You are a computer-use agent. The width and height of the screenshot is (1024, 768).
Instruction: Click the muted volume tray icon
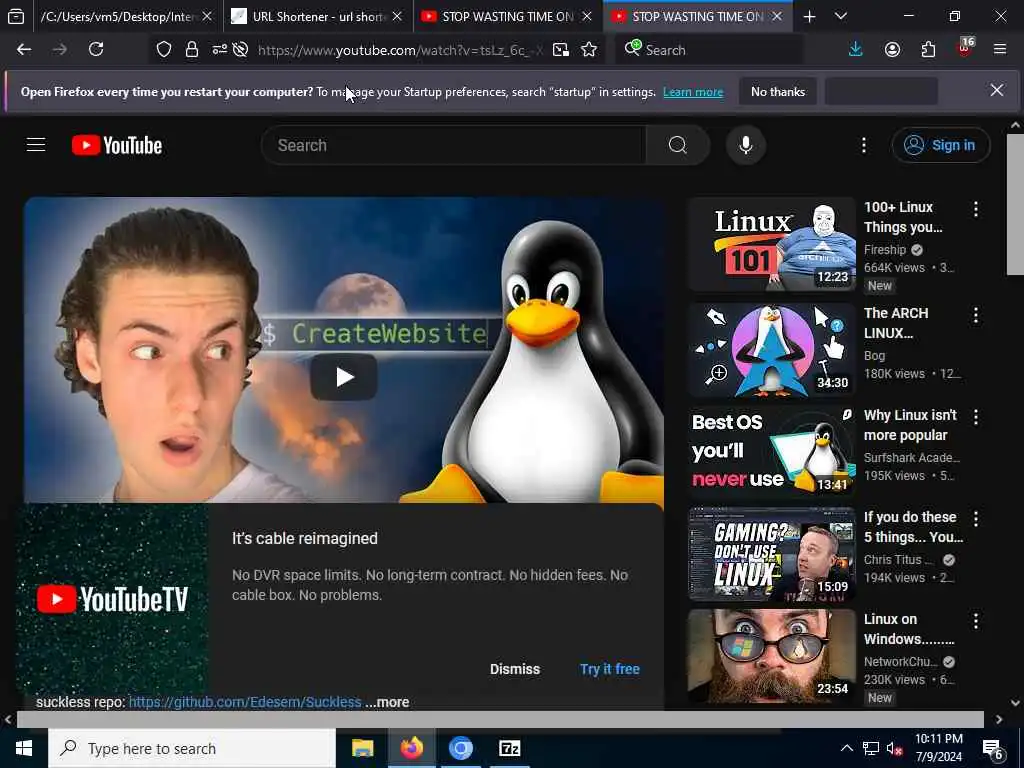[895, 748]
